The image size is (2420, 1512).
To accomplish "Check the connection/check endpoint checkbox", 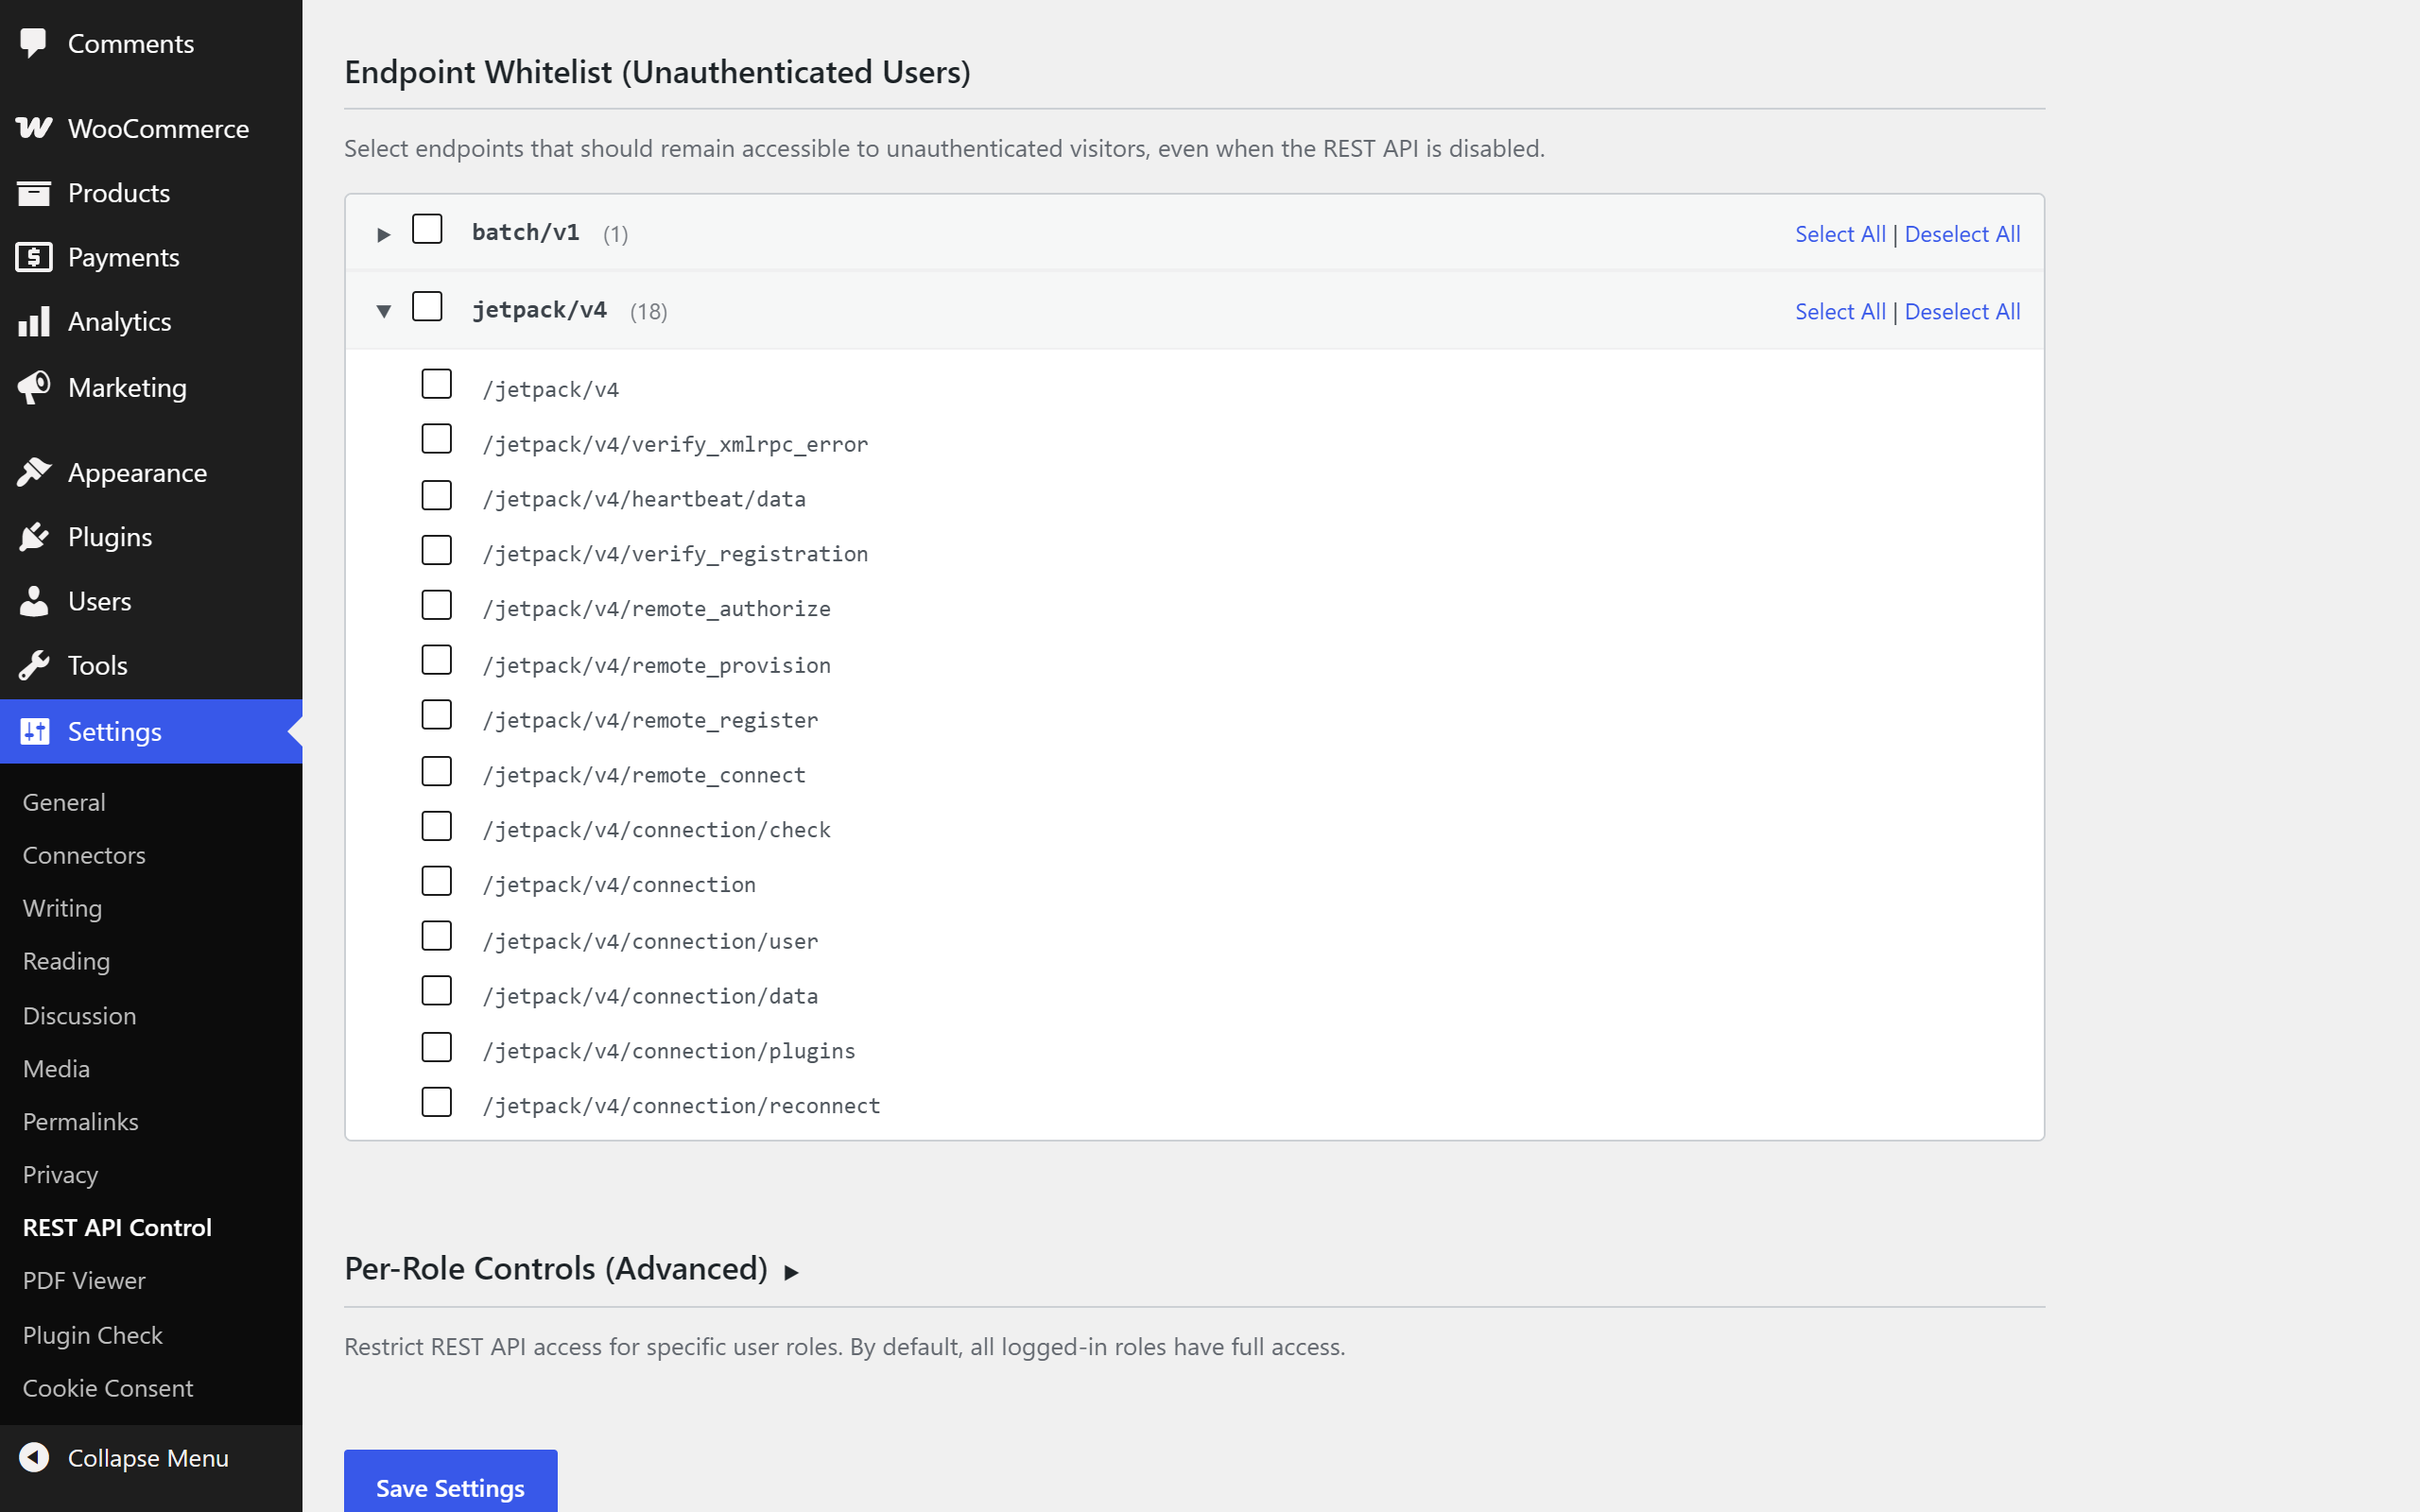I will tap(437, 826).
